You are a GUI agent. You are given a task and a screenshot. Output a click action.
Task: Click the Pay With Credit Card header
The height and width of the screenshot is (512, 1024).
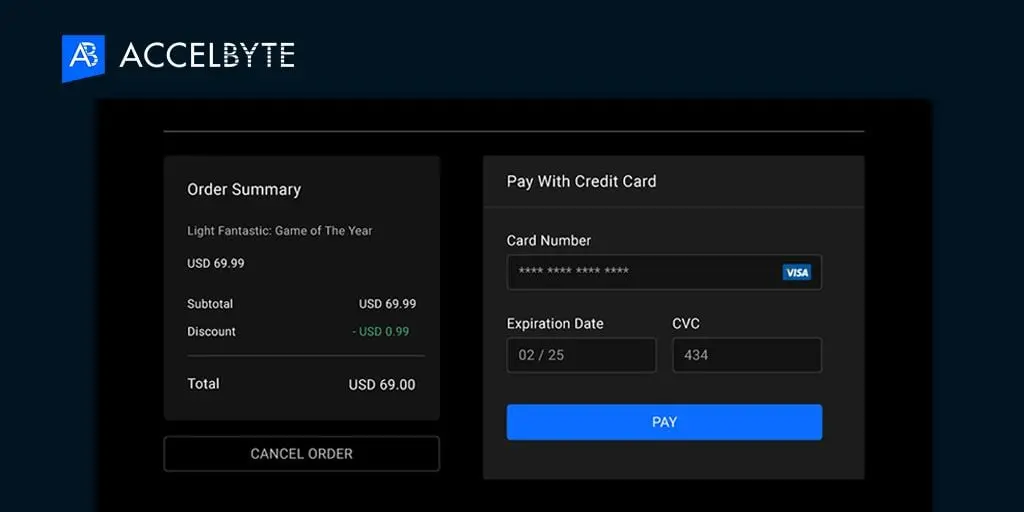581,182
